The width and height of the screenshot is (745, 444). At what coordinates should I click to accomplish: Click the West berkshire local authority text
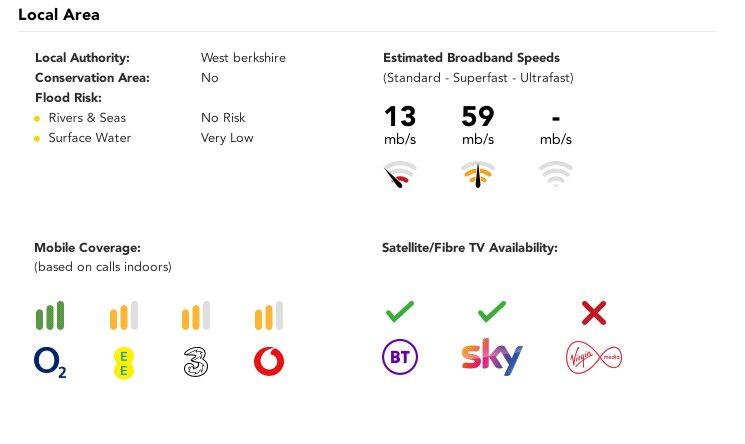click(x=243, y=58)
